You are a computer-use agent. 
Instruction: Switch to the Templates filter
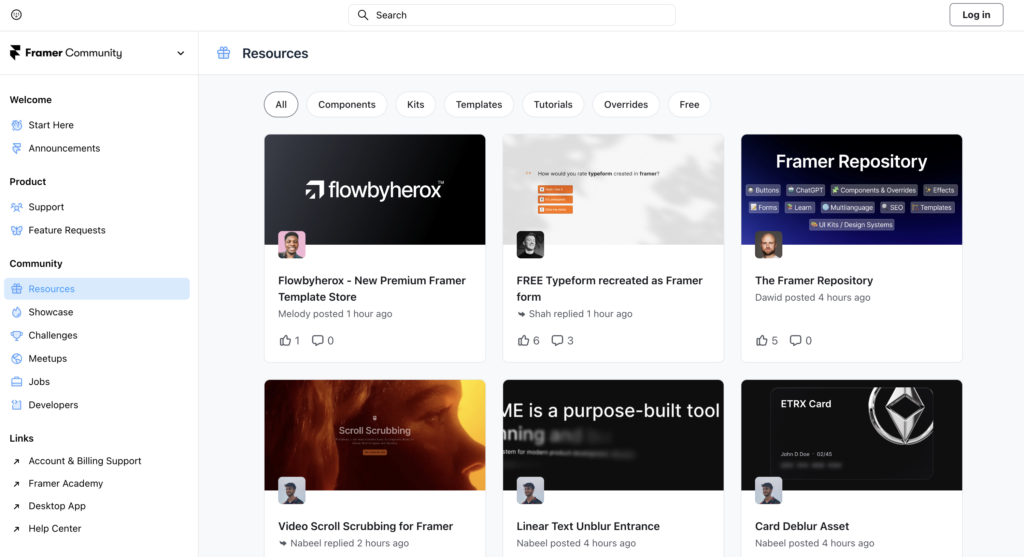(x=479, y=104)
